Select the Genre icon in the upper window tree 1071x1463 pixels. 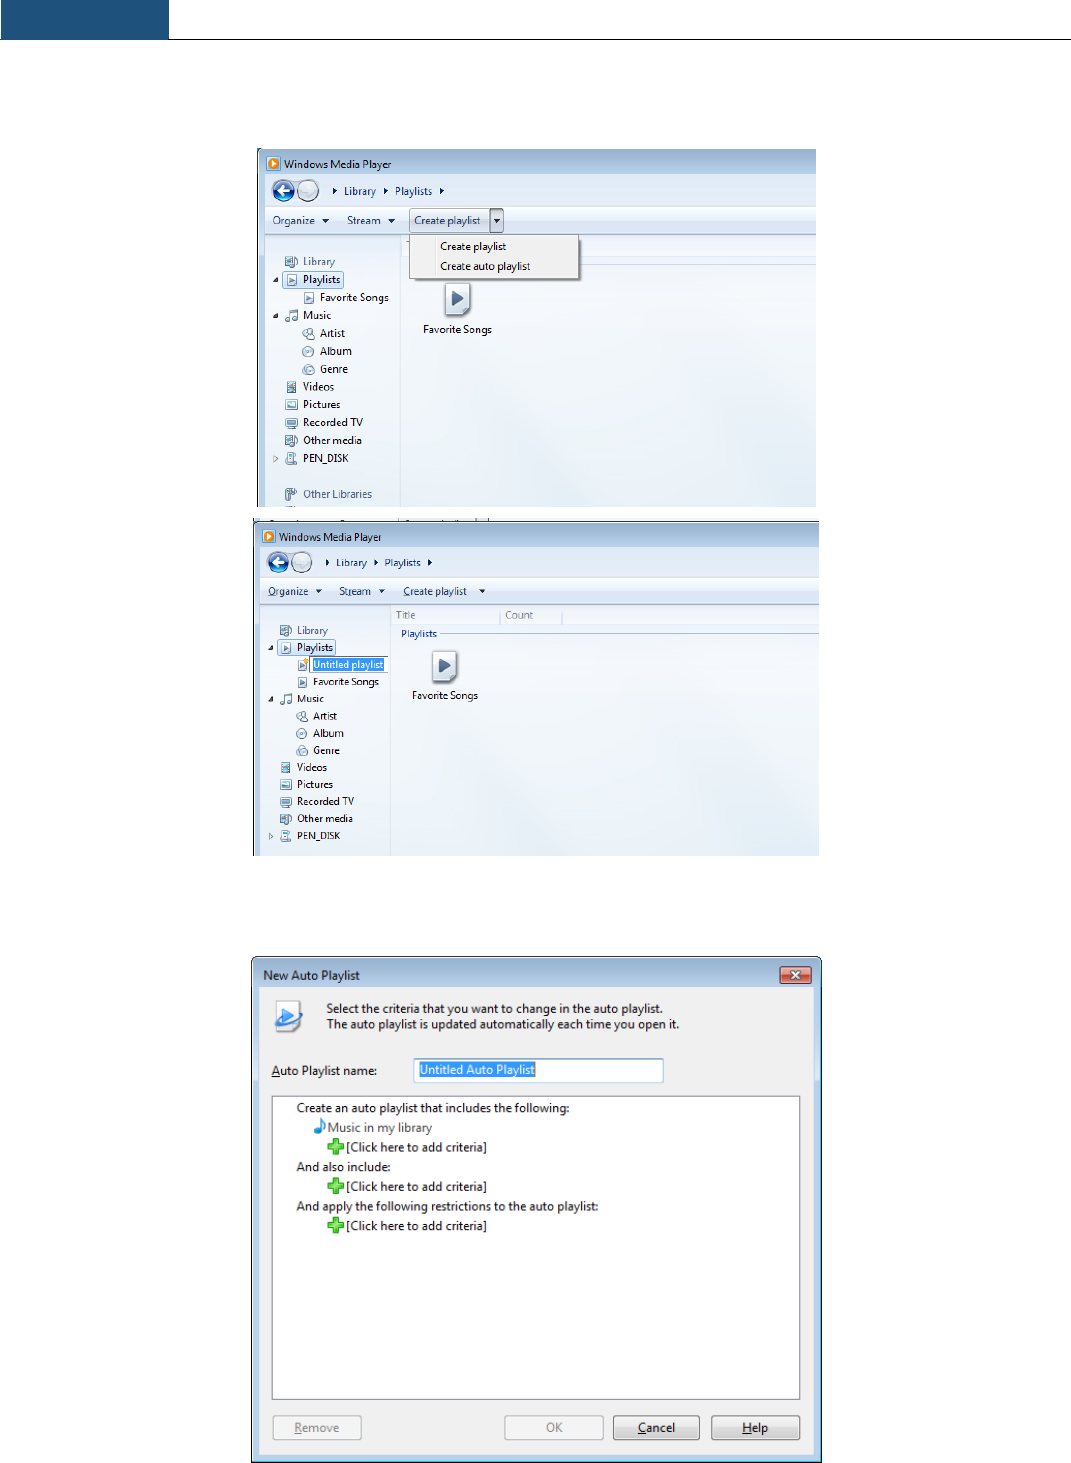308,370
